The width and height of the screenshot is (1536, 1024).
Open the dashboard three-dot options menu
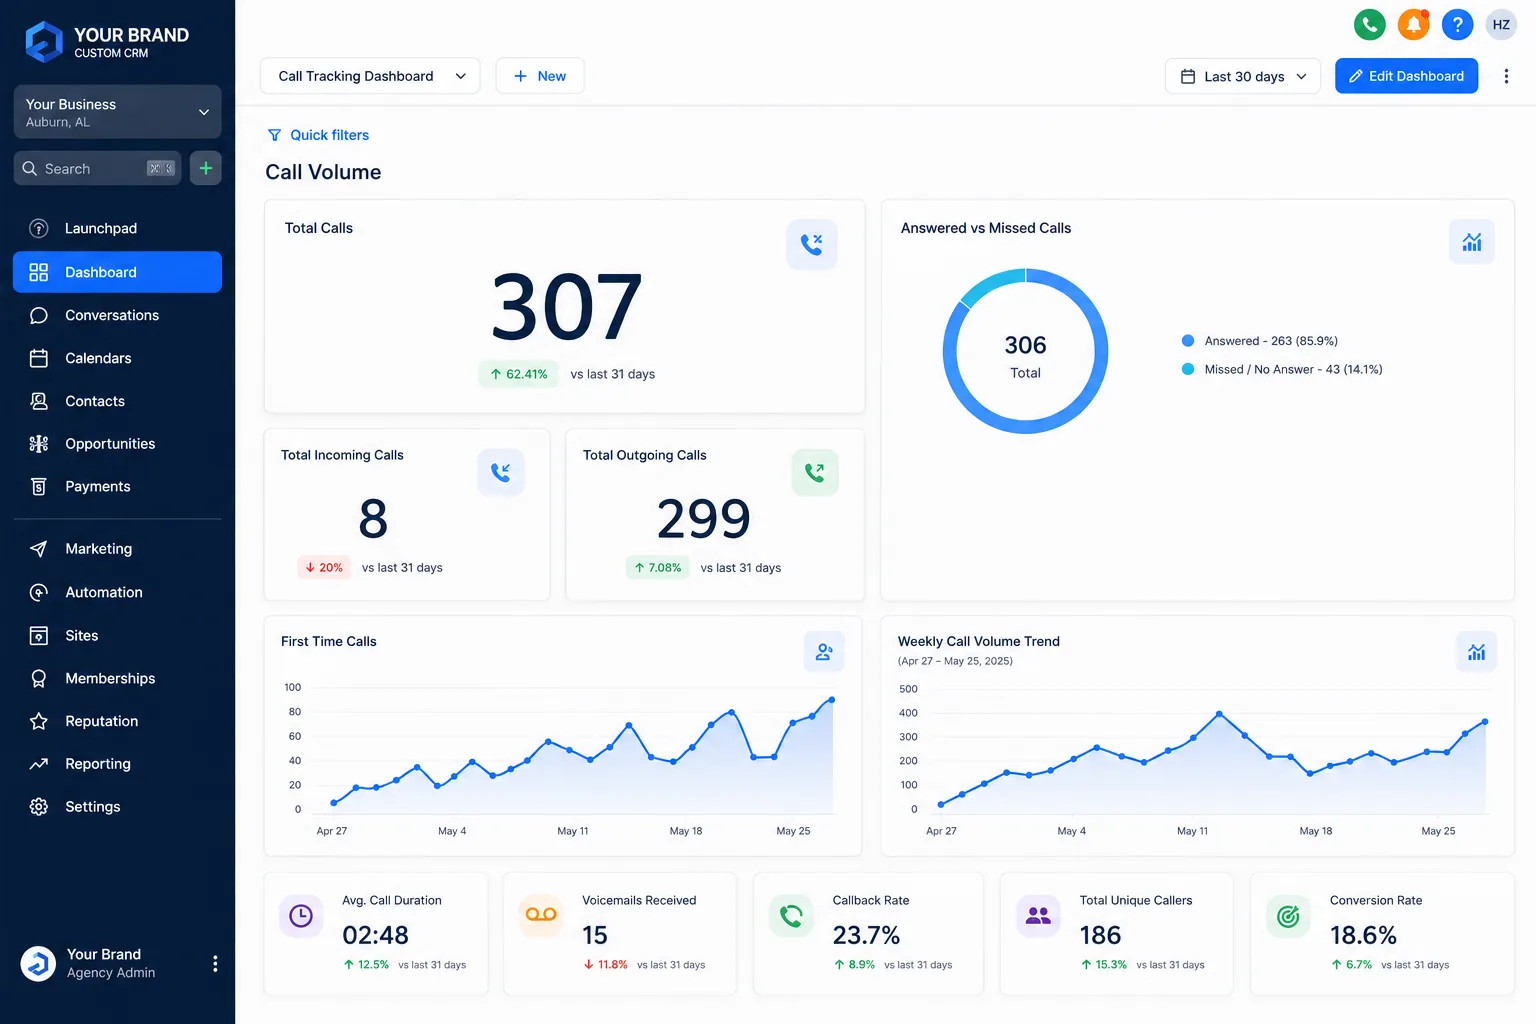1506,76
